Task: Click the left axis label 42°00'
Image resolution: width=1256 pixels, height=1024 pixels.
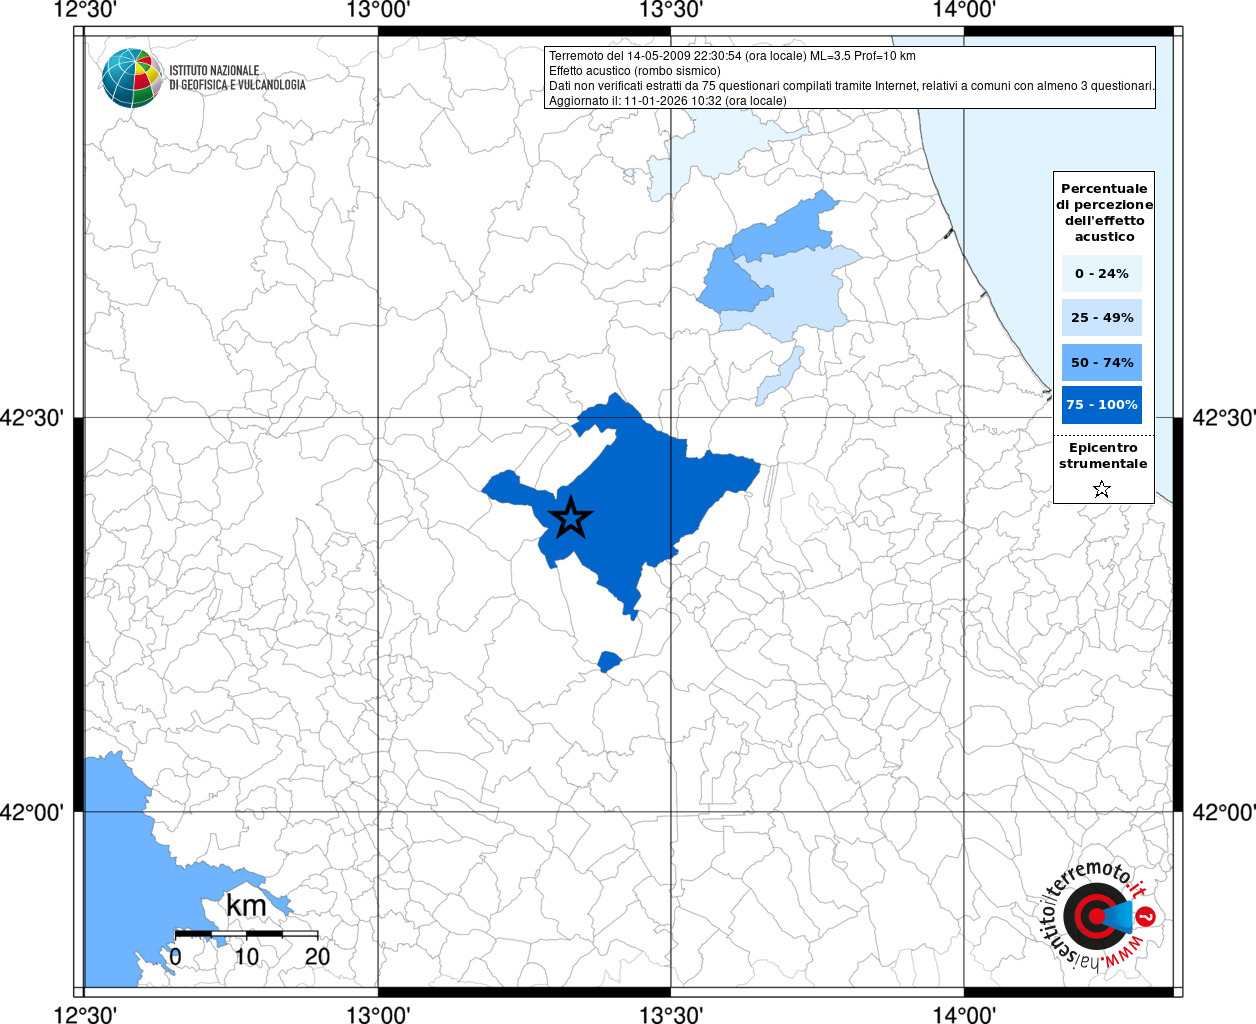Action: click(32, 812)
